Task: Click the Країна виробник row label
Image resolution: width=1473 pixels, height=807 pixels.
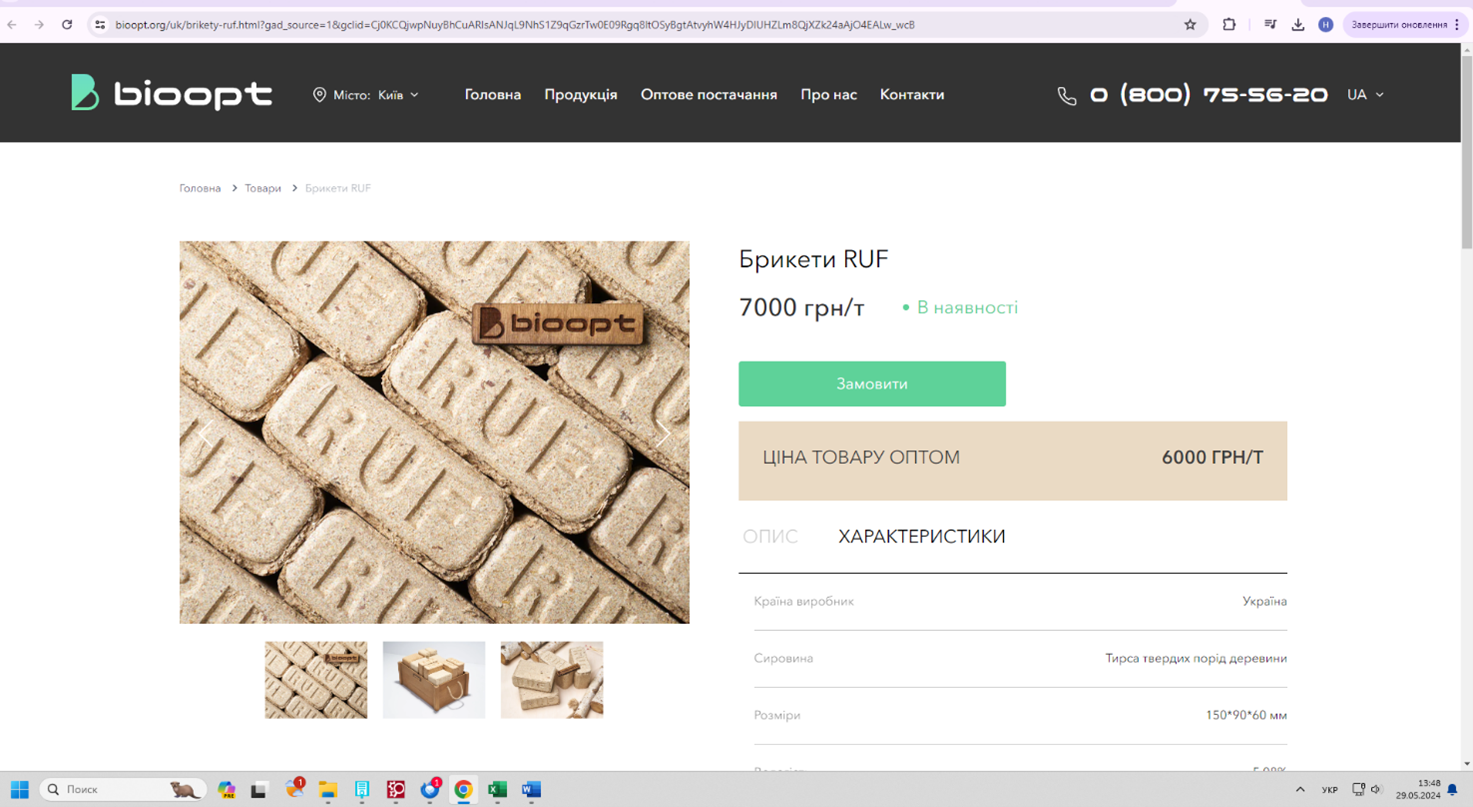Action: (x=804, y=601)
